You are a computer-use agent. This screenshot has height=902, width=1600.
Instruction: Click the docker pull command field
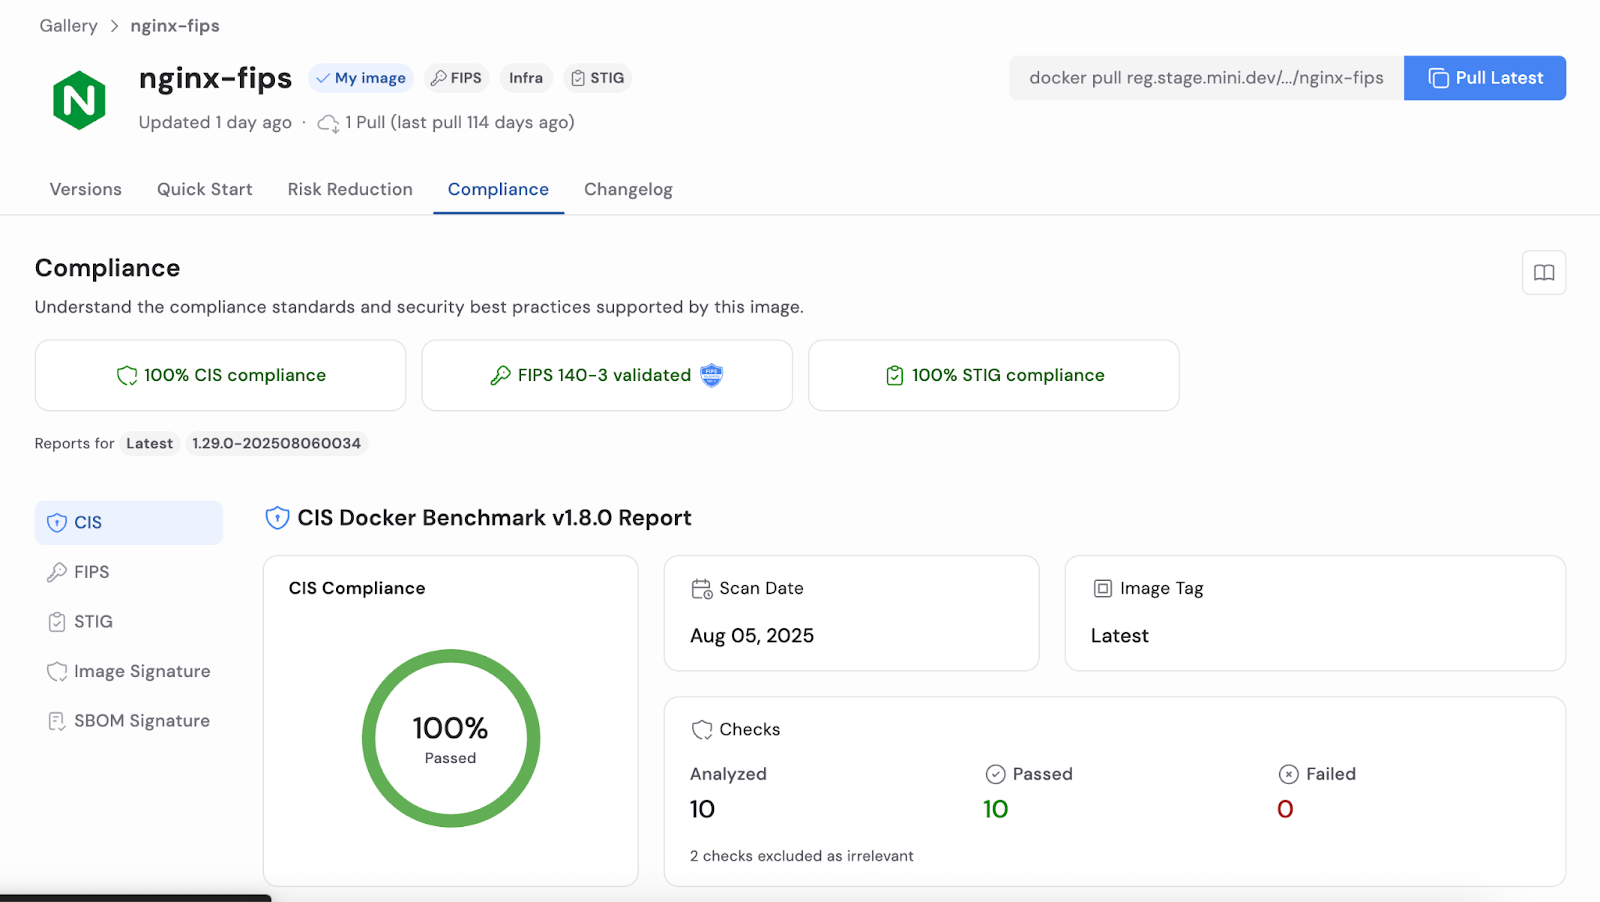click(1207, 78)
